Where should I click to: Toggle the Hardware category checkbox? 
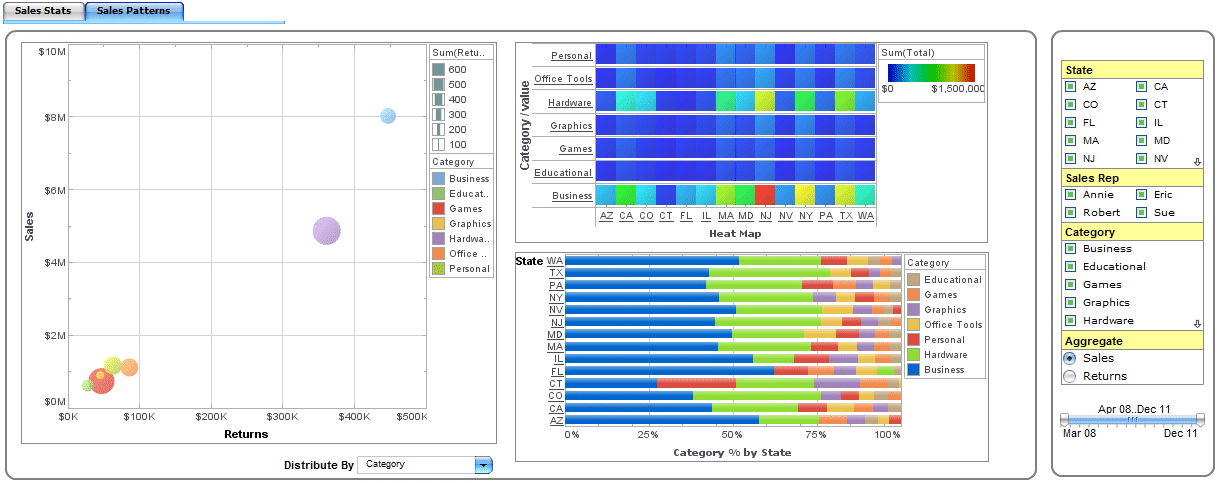click(x=1070, y=321)
